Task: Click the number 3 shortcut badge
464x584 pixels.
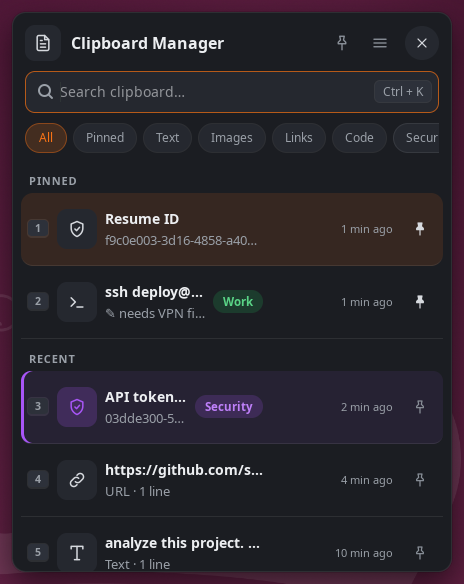Action: coord(38,406)
